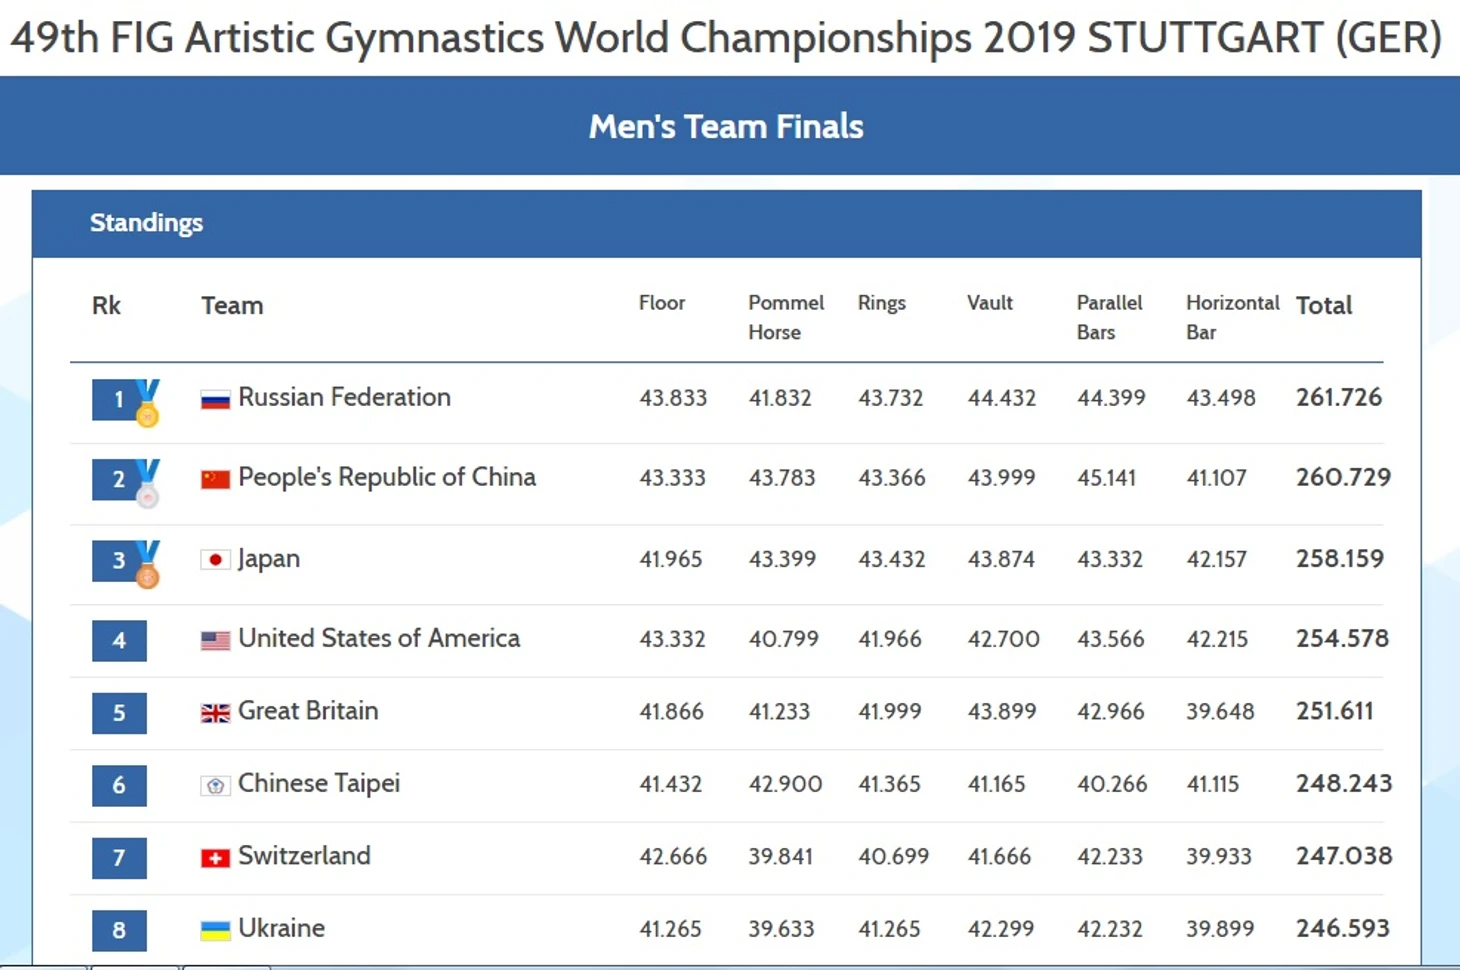Image resolution: width=1460 pixels, height=970 pixels.
Task: Click the Total column header
Action: click(1324, 306)
